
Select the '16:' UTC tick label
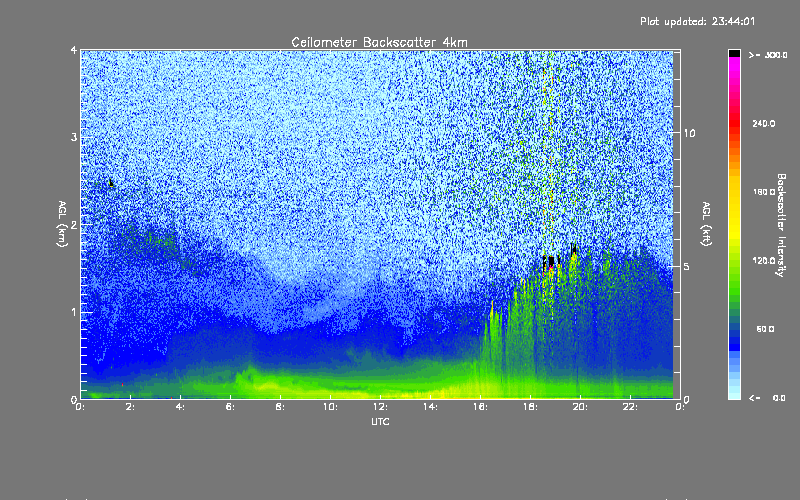point(480,407)
